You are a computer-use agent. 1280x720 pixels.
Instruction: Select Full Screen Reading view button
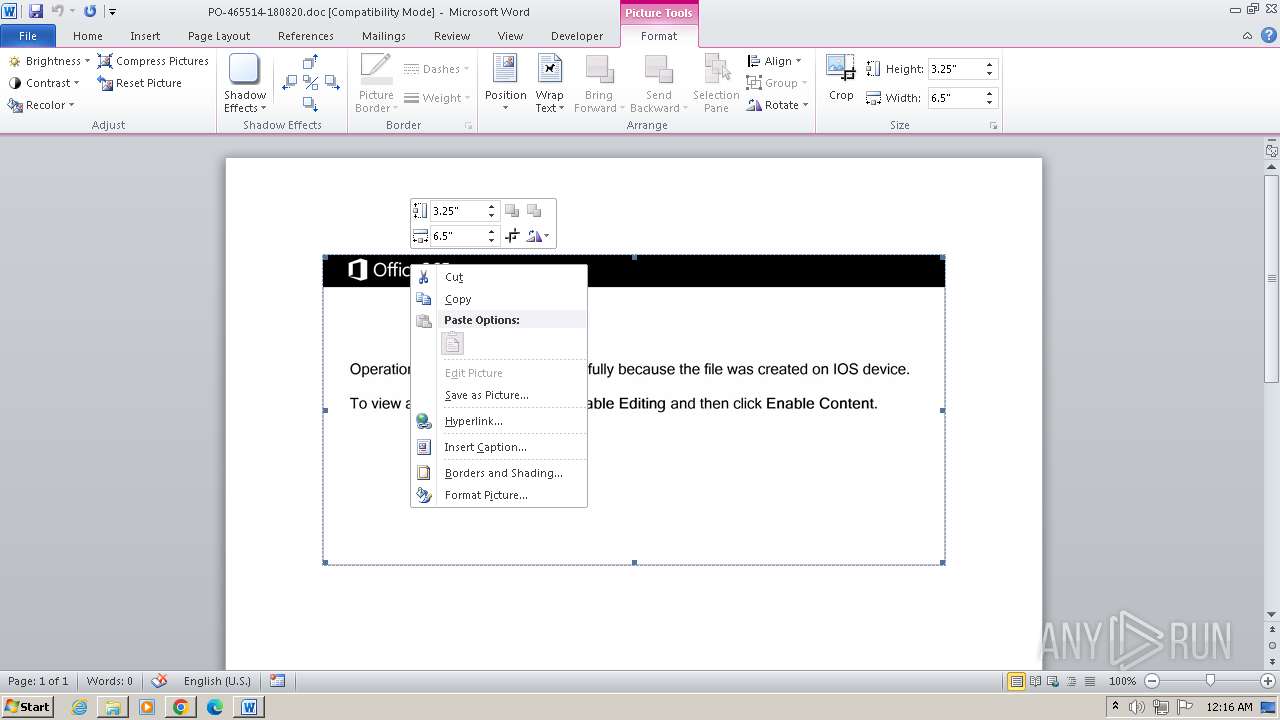tap(1034, 681)
